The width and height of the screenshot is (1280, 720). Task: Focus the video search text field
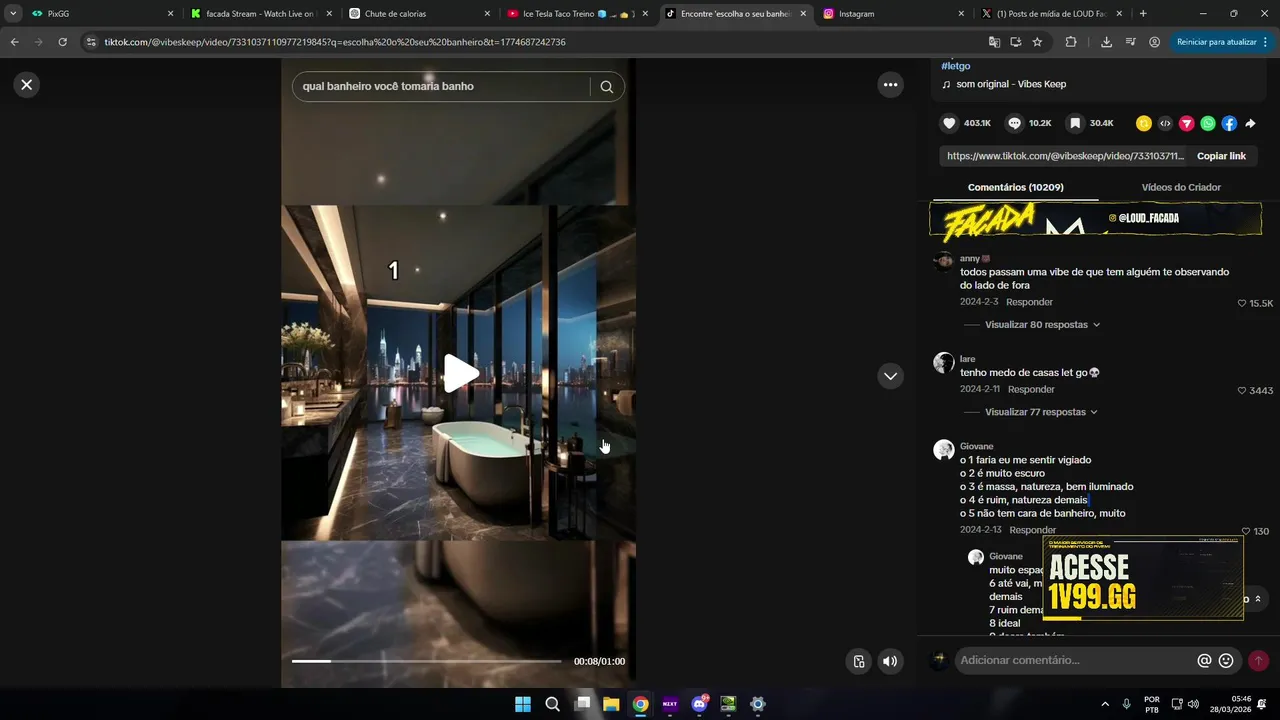(x=440, y=86)
